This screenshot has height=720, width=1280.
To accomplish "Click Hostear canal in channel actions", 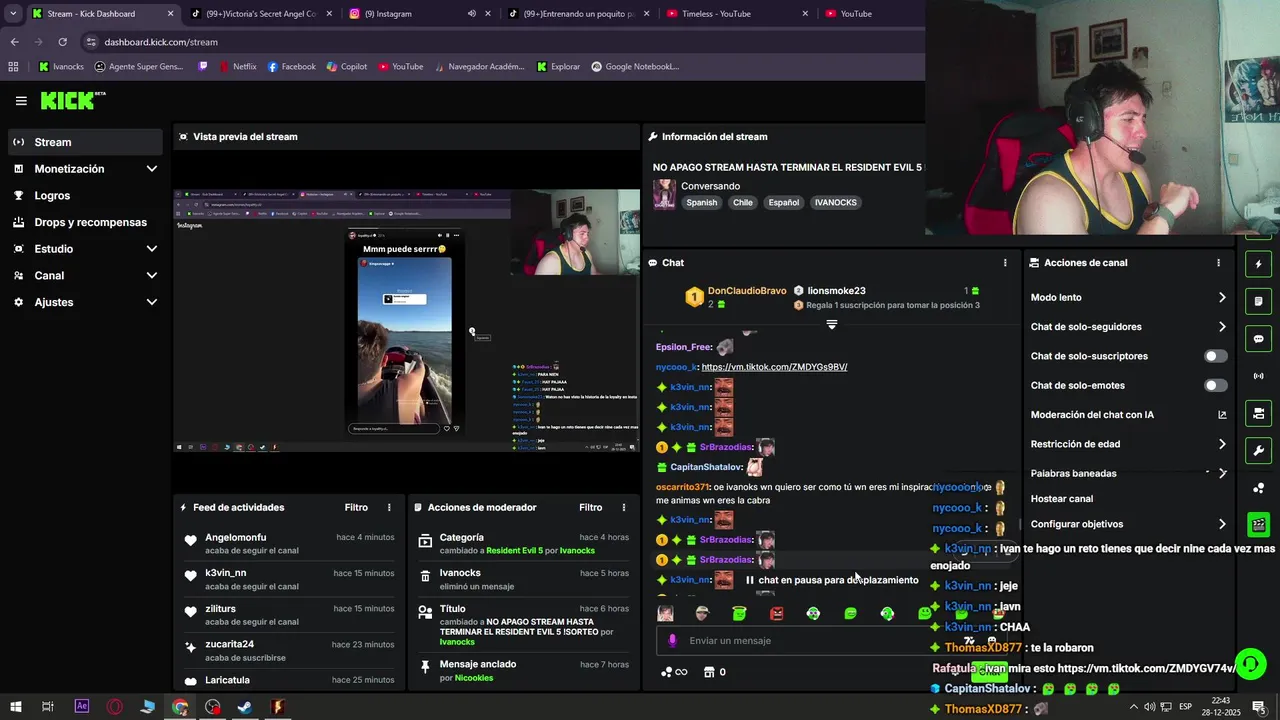I will coord(1062,499).
